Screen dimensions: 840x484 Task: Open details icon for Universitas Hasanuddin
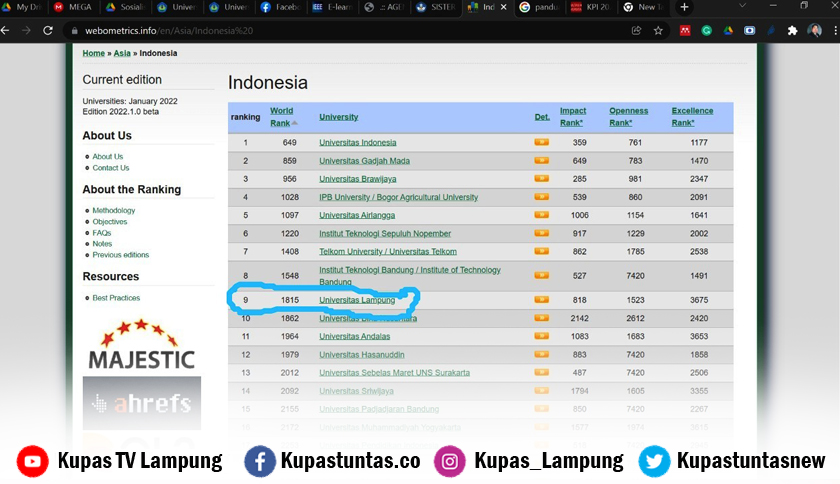(542, 354)
